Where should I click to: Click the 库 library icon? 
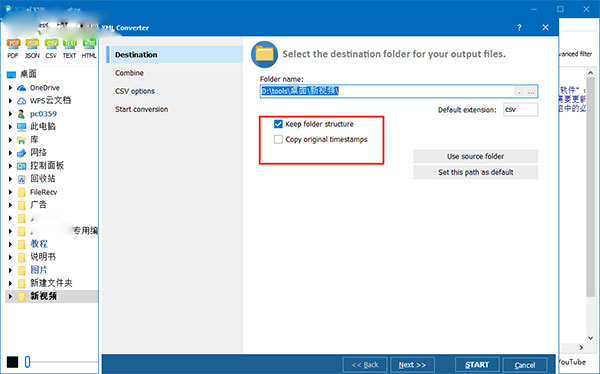(x=21, y=140)
